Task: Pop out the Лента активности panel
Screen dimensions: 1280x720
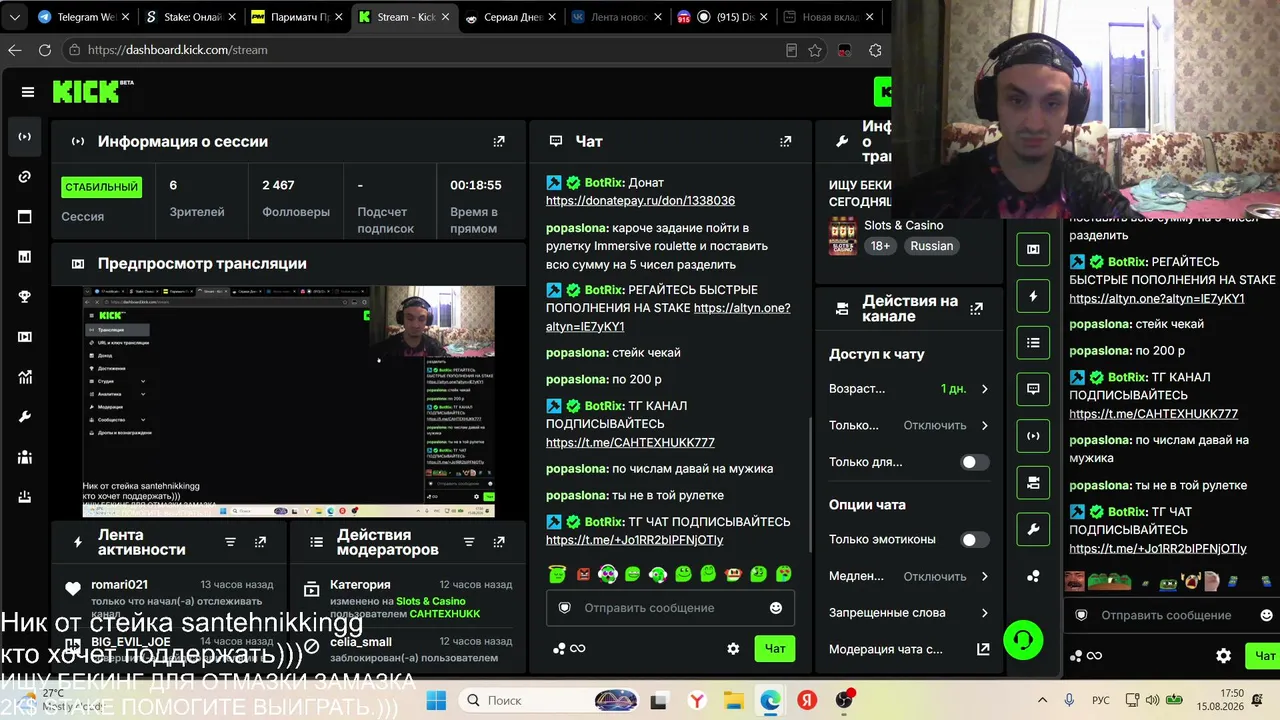Action: [260, 542]
